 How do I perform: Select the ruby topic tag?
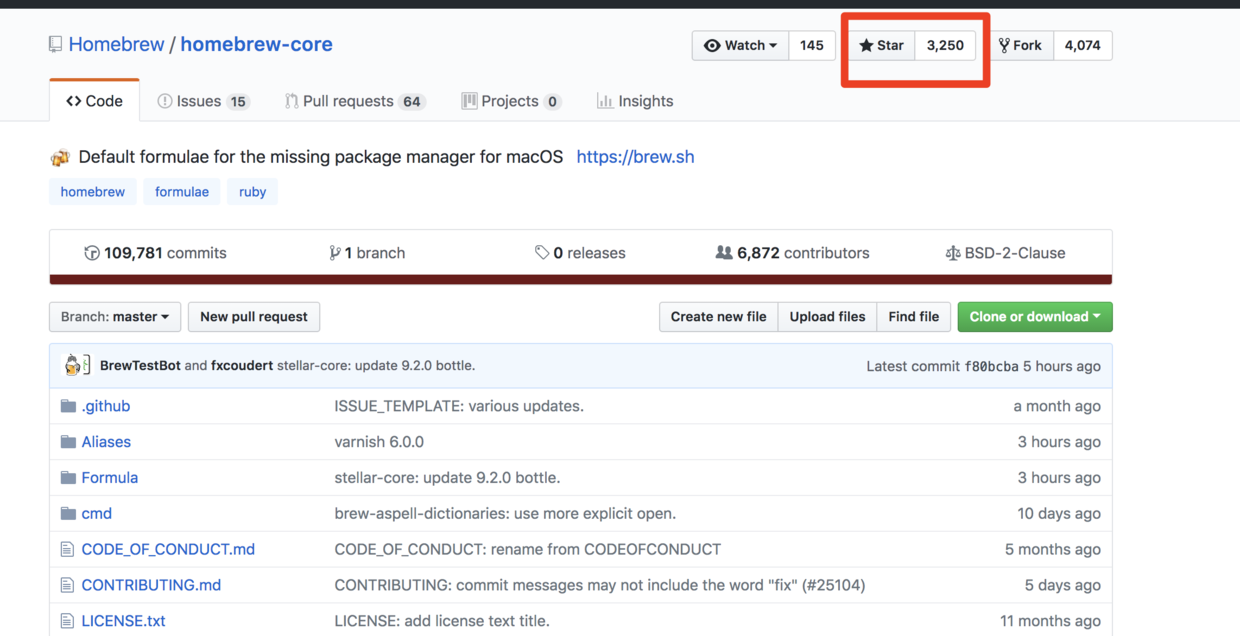click(x=252, y=192)
